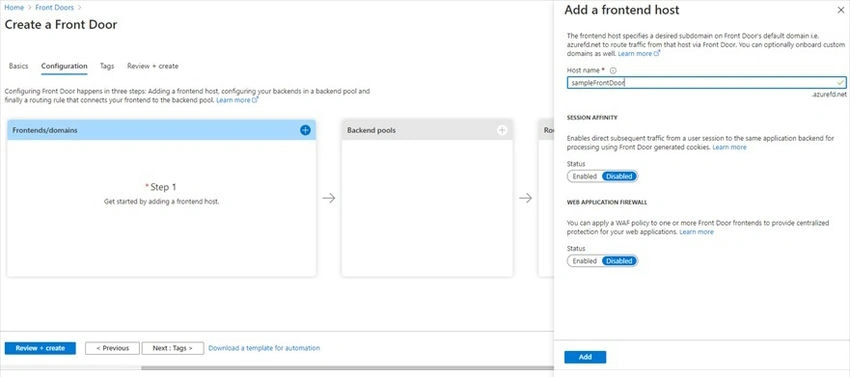Click the Host name input field

coord(706,82)
